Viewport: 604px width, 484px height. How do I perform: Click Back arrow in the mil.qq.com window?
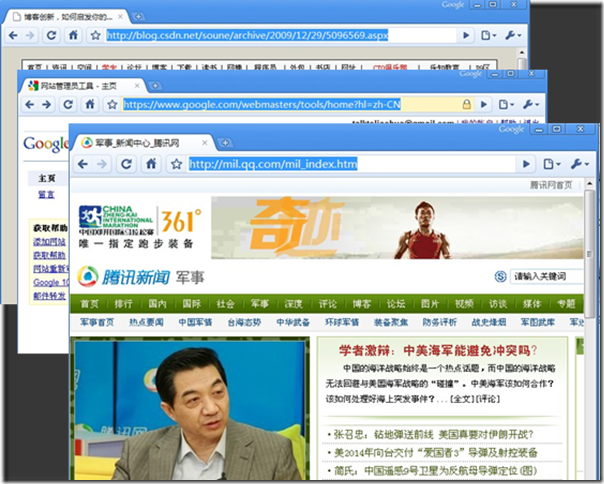point(83,164)
